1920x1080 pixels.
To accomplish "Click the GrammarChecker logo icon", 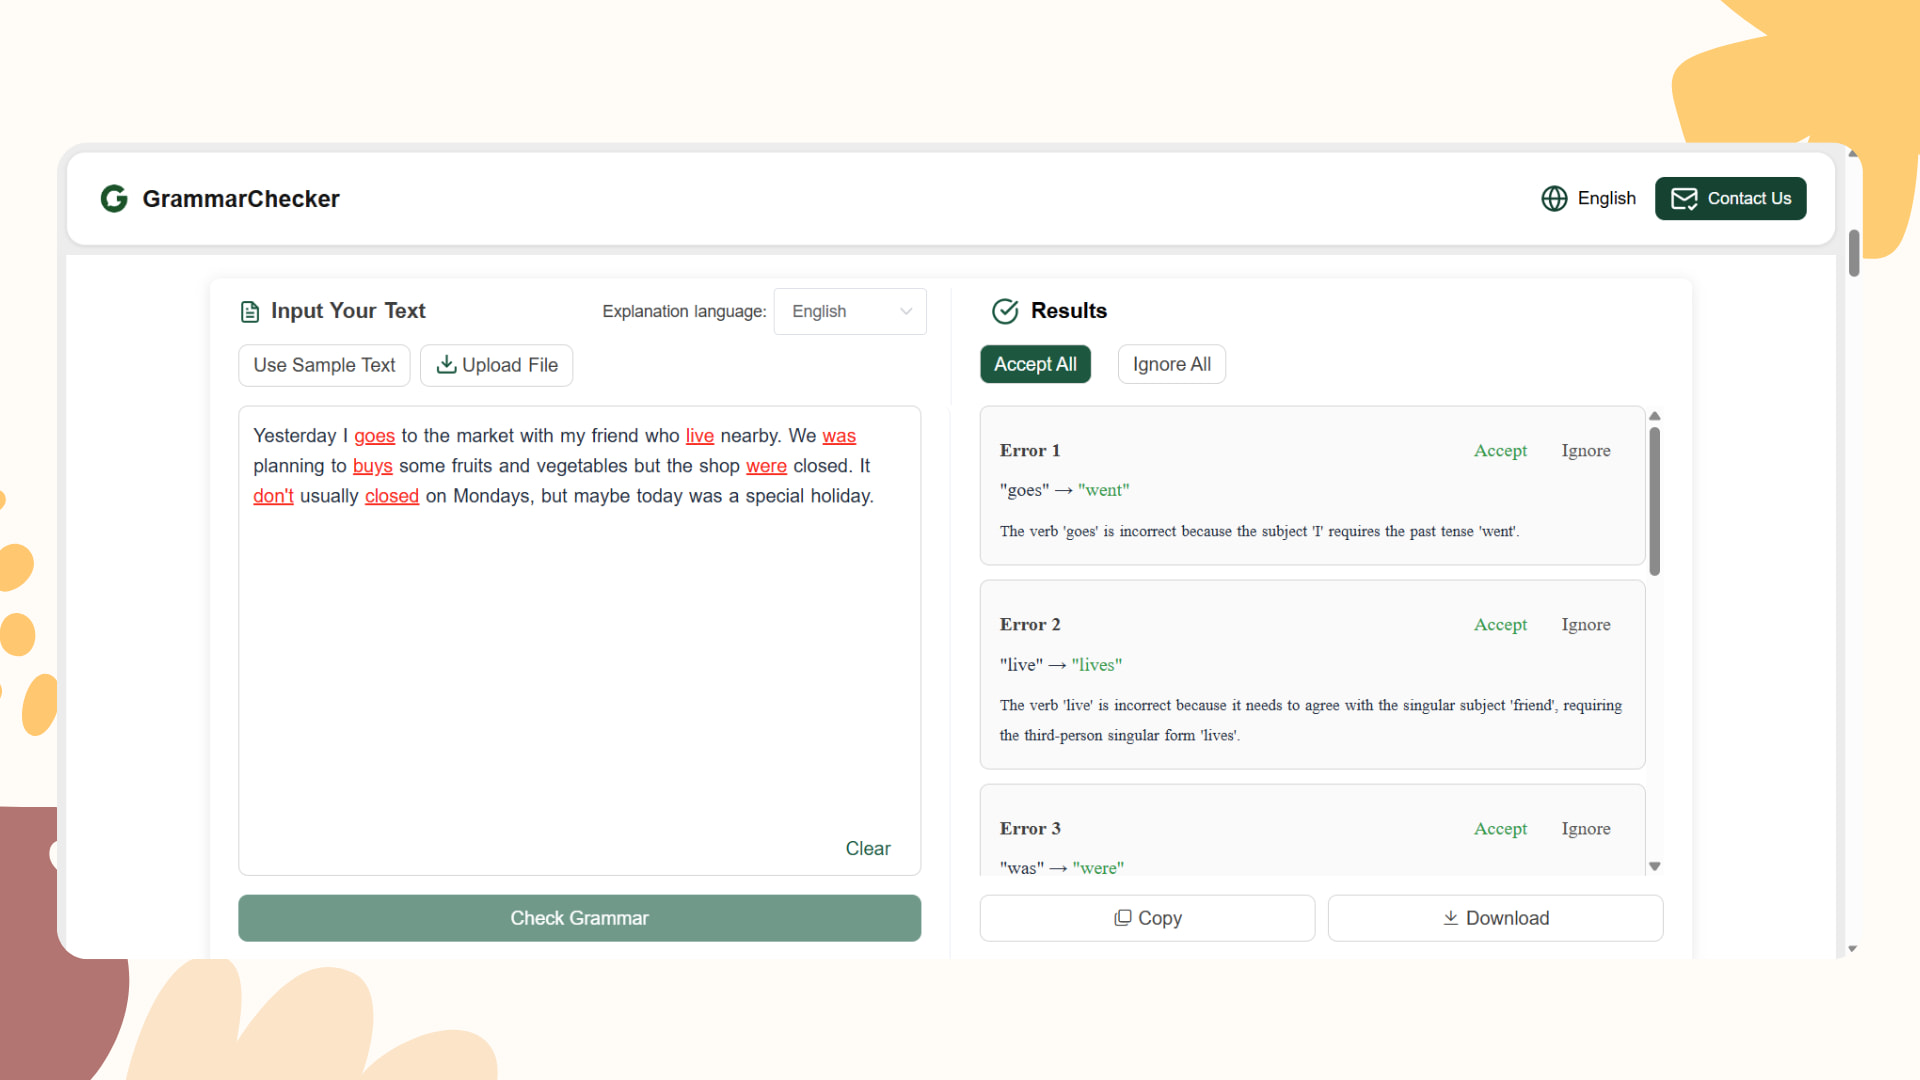I will (113, 198).
